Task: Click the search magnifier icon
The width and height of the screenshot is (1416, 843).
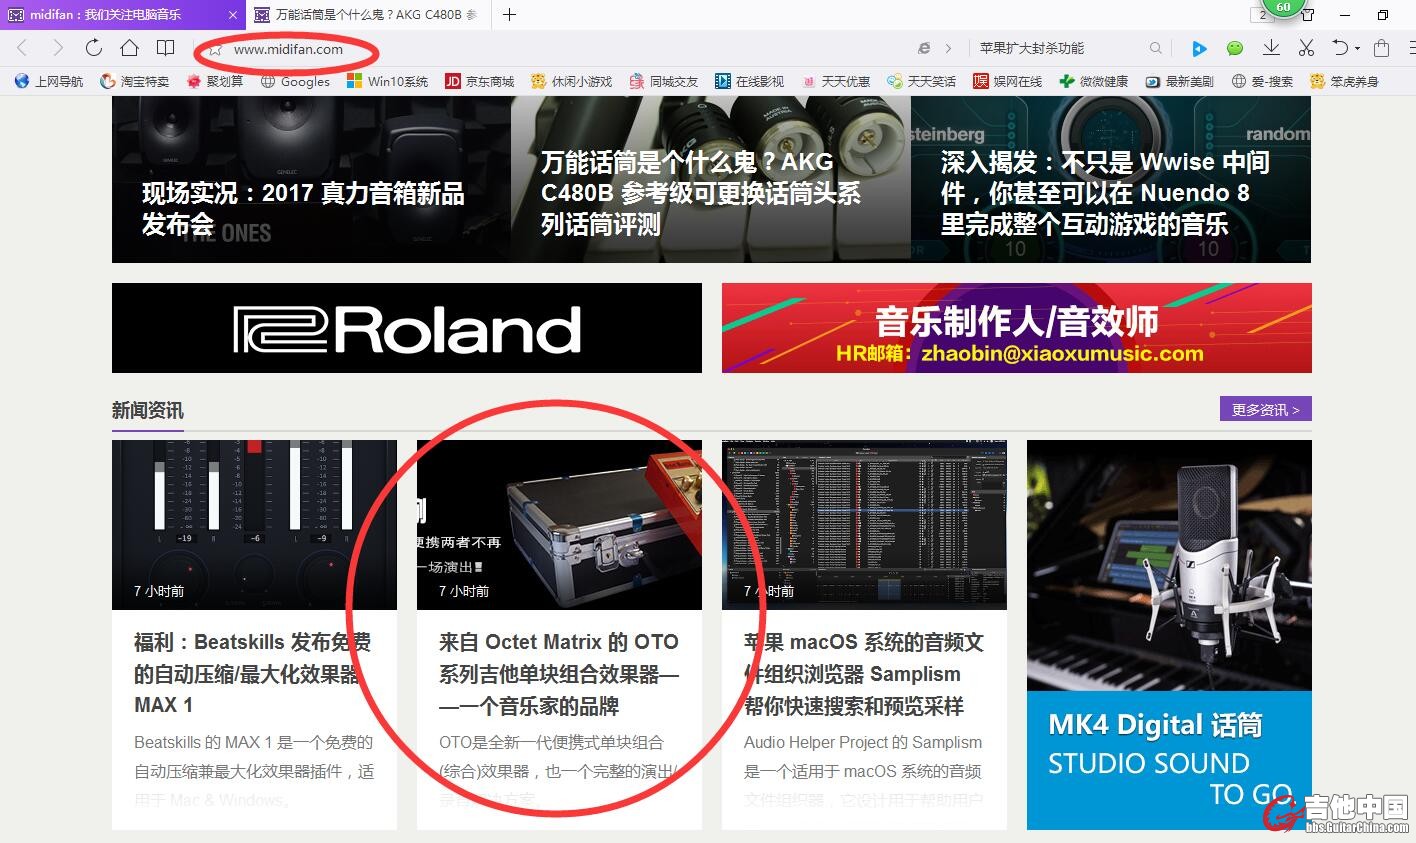Action: pos(1156,48)
